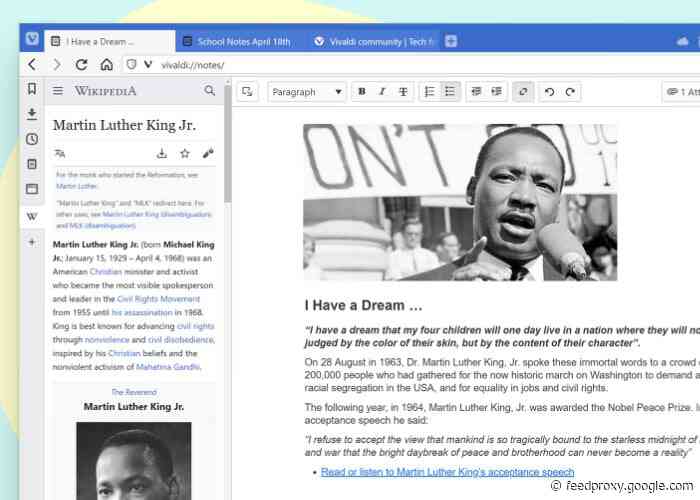Click the sync cloud icon
The image size is (700, 500).
[682, 42]
